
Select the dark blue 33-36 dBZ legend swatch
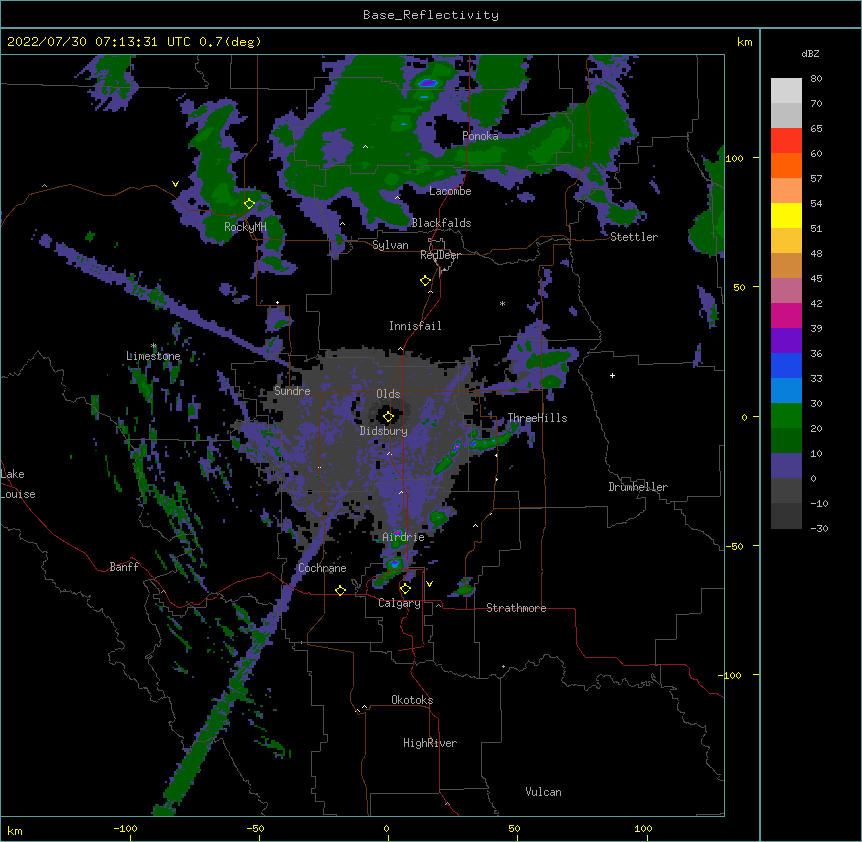tap(786, 365)
